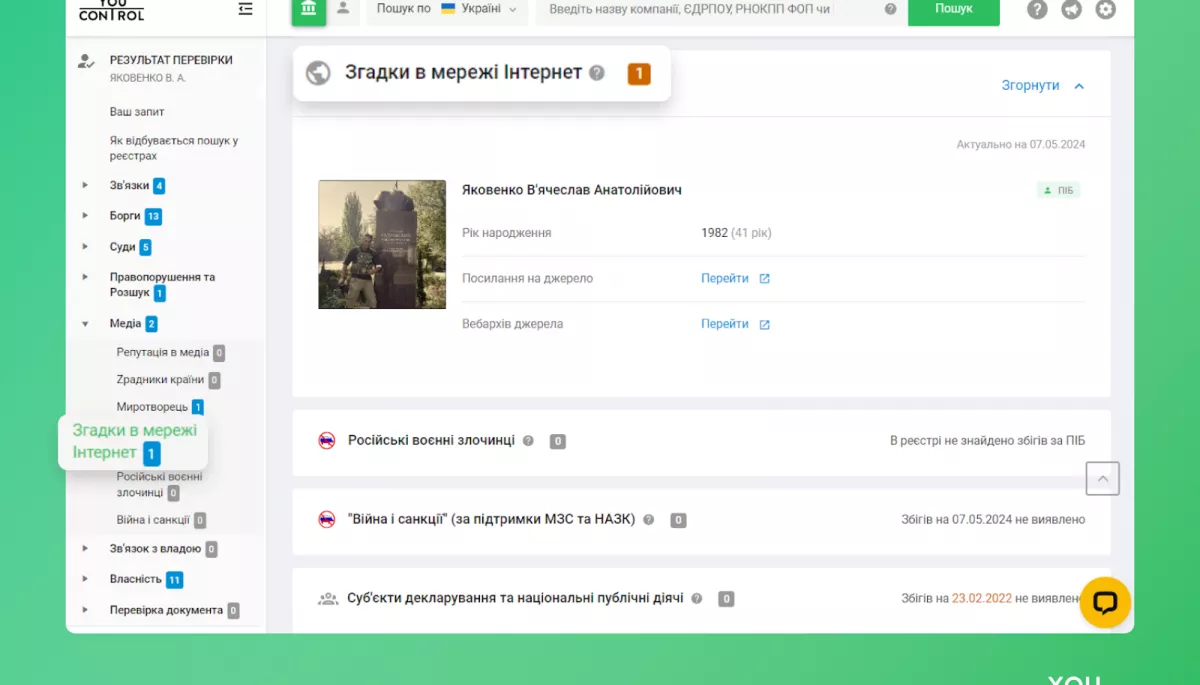
Task: Click help icon next to Російські воєнні злочинці
Action: tap(528, 441)
